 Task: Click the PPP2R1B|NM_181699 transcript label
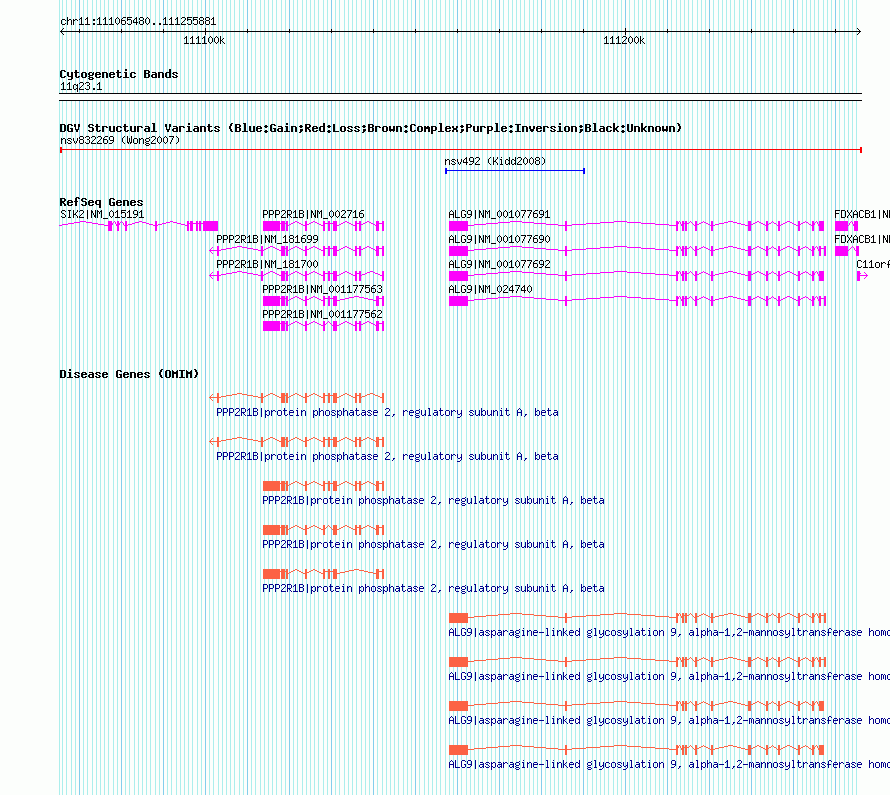coord(267,239)
